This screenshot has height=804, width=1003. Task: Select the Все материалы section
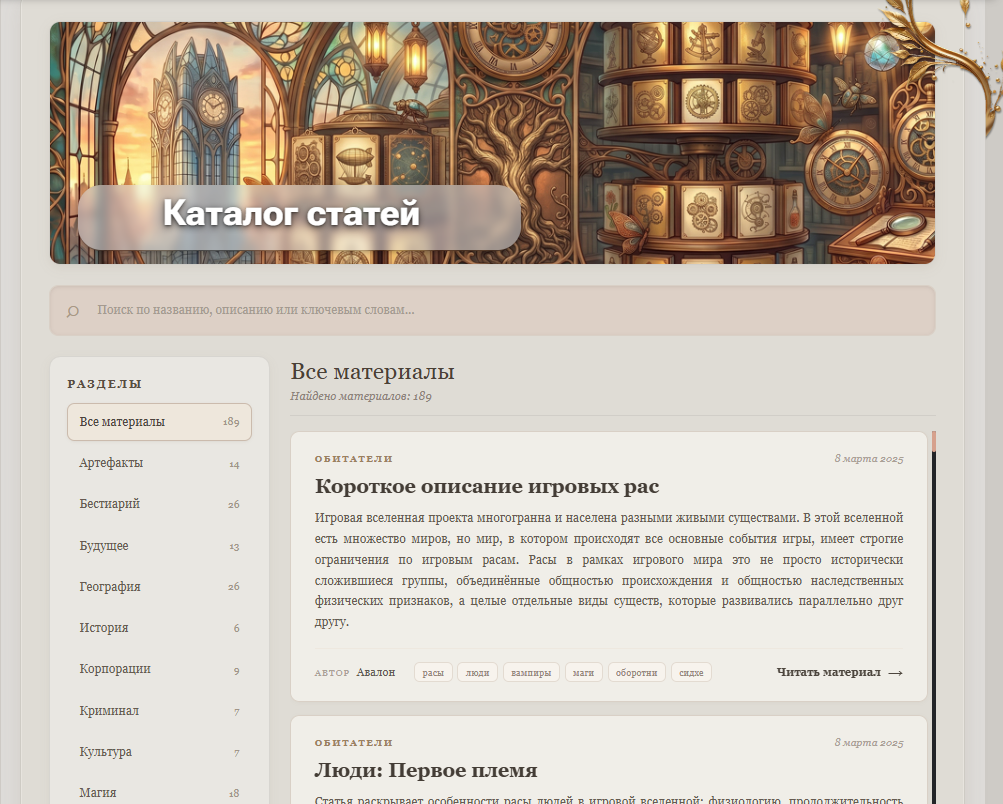[x=159, y=422]
